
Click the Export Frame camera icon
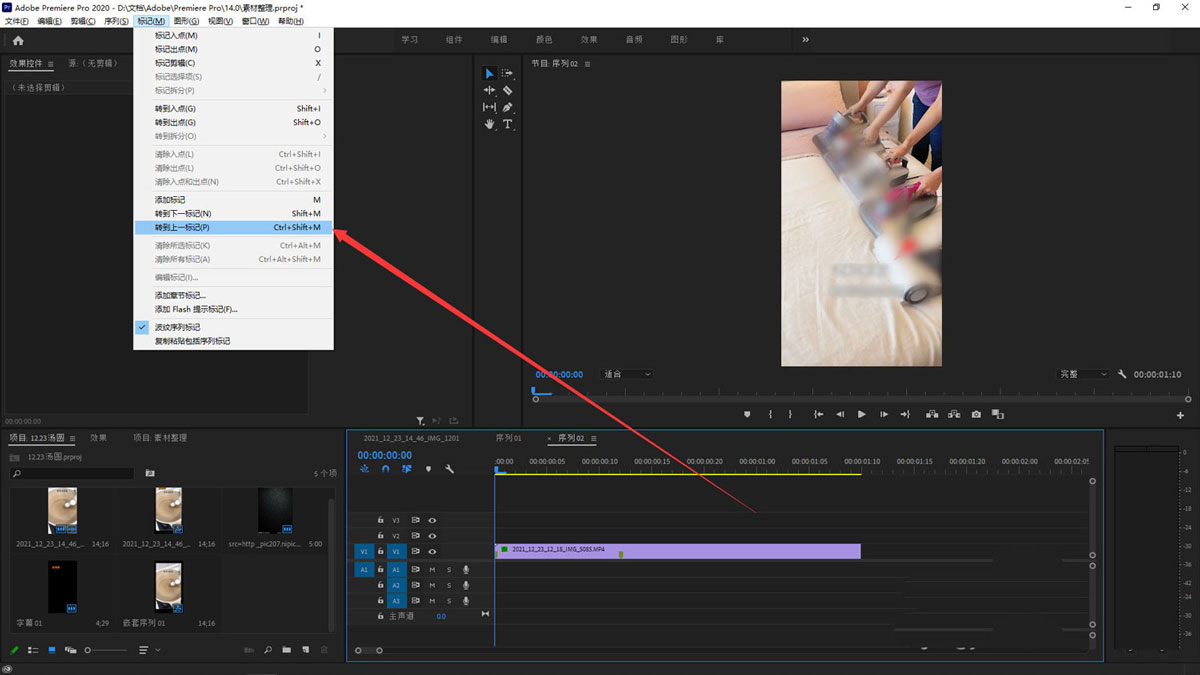[976, 414]
